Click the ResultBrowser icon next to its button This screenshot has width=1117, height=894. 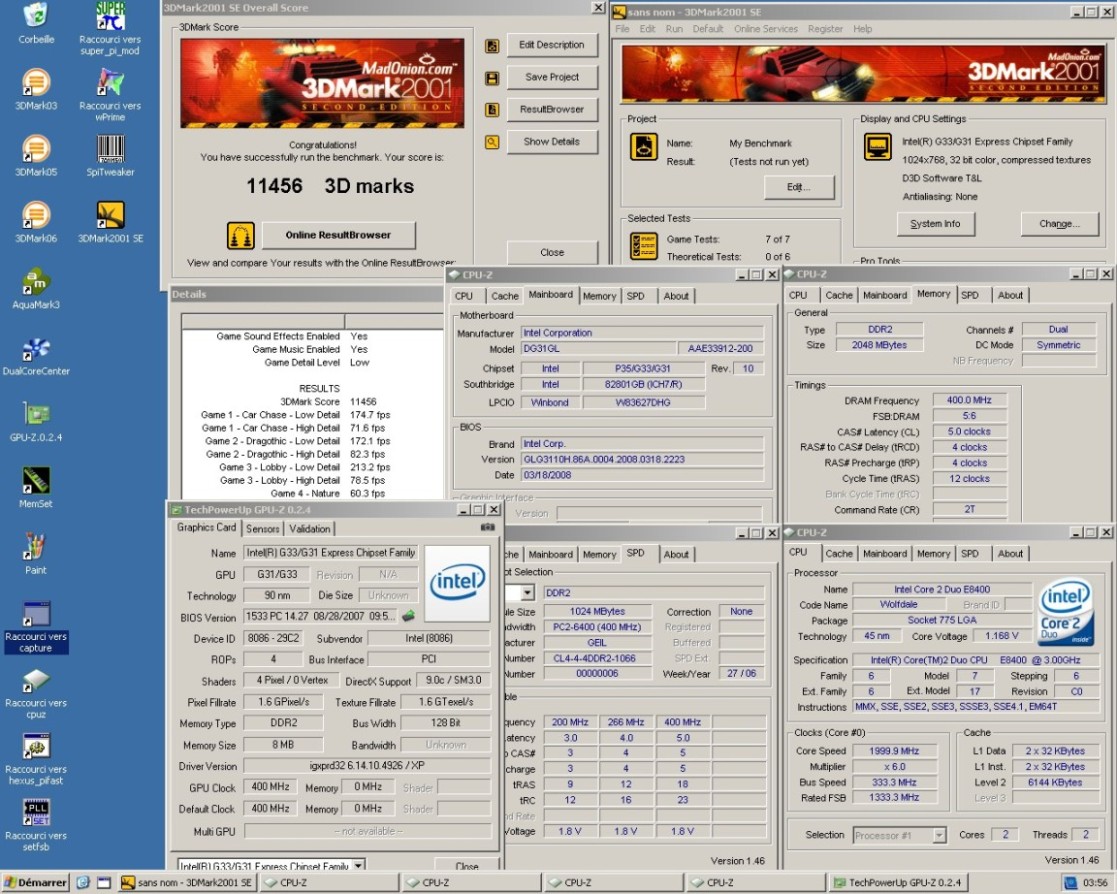(x=492, y=110)
